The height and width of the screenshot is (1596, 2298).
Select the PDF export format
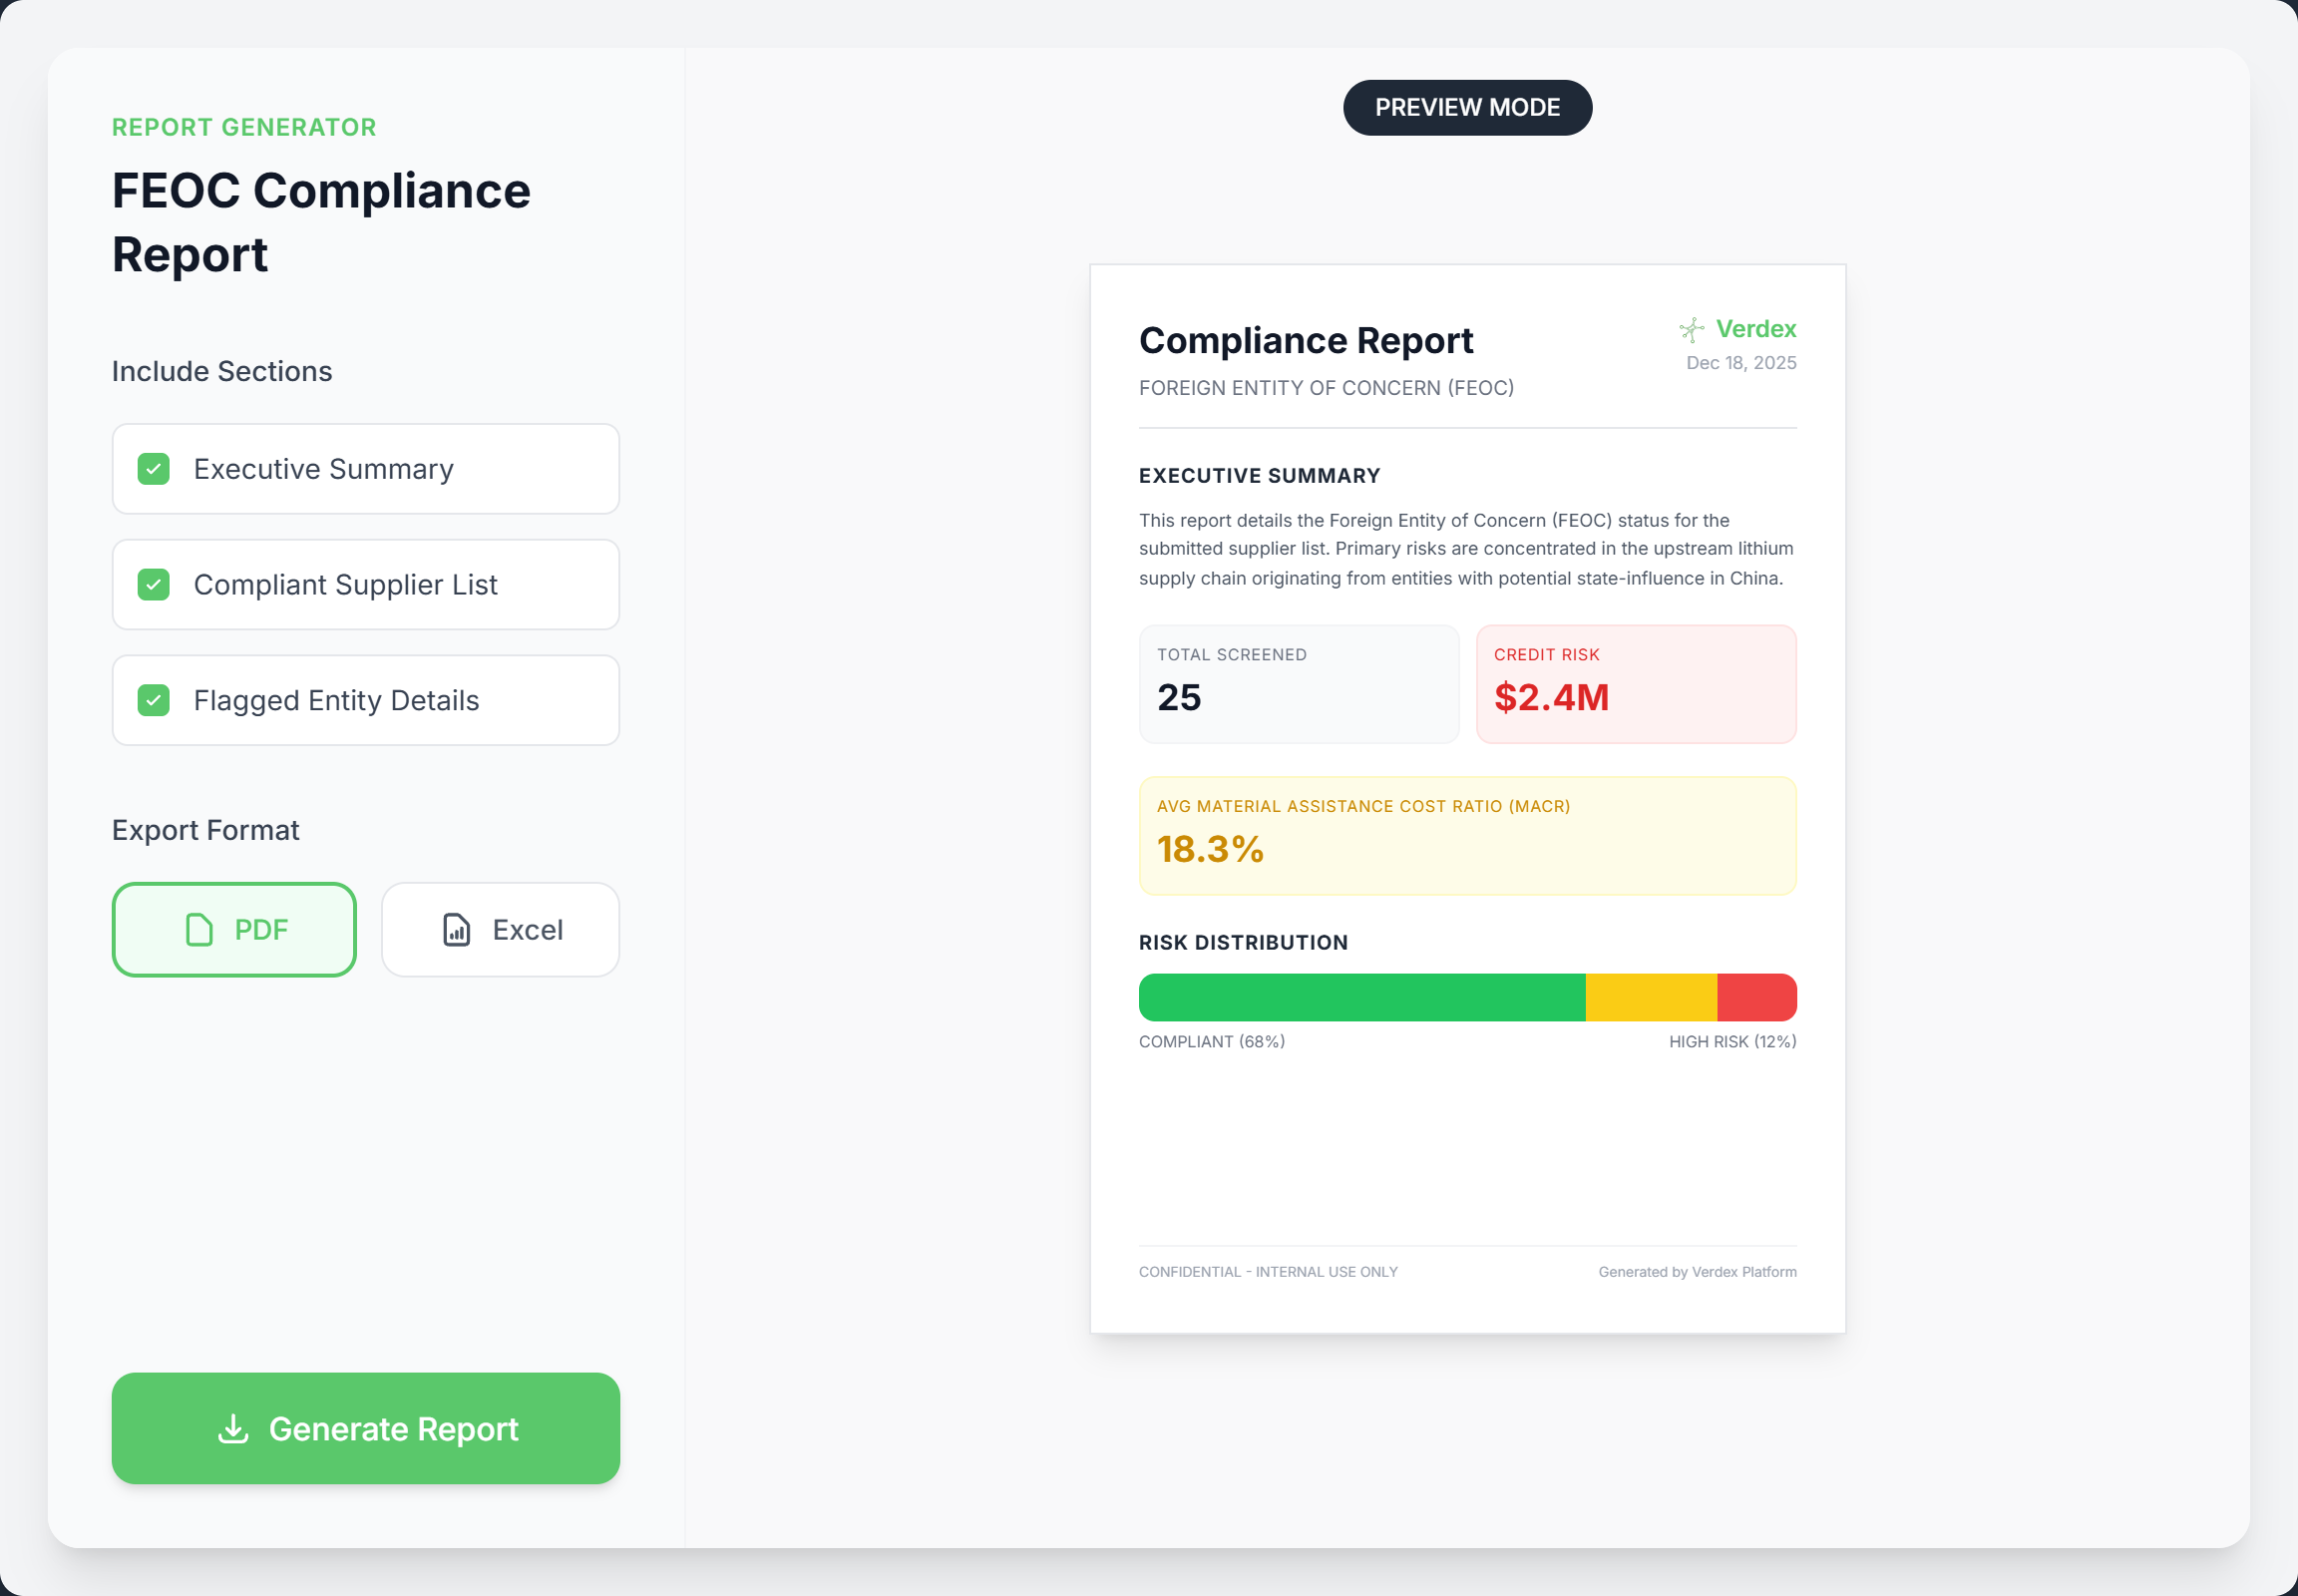[234, 929]
